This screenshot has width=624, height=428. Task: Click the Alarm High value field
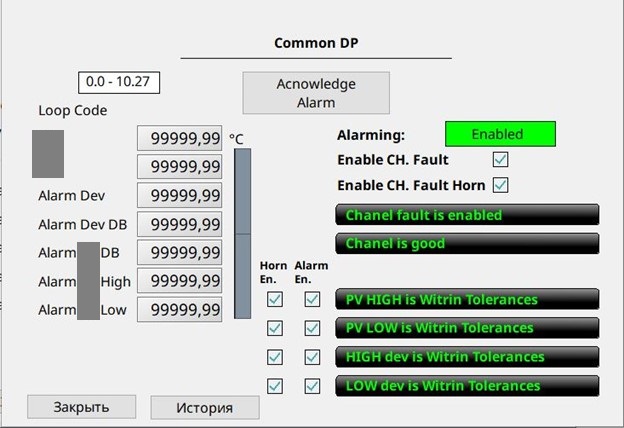(179, 281)
